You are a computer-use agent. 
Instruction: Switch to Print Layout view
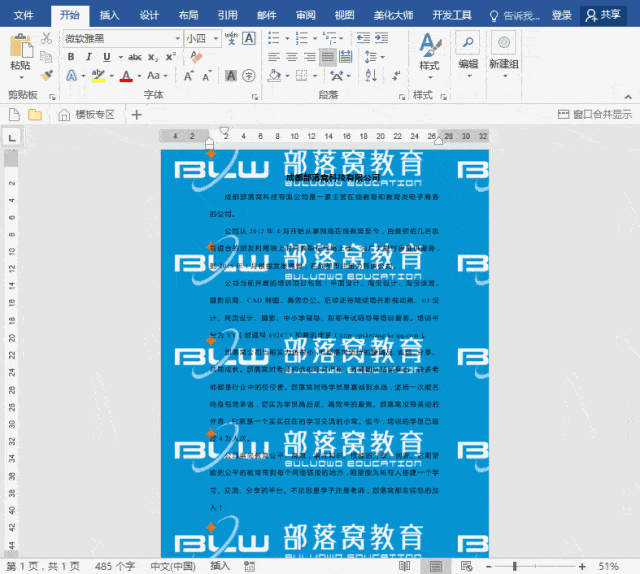(x=436, y=566)
